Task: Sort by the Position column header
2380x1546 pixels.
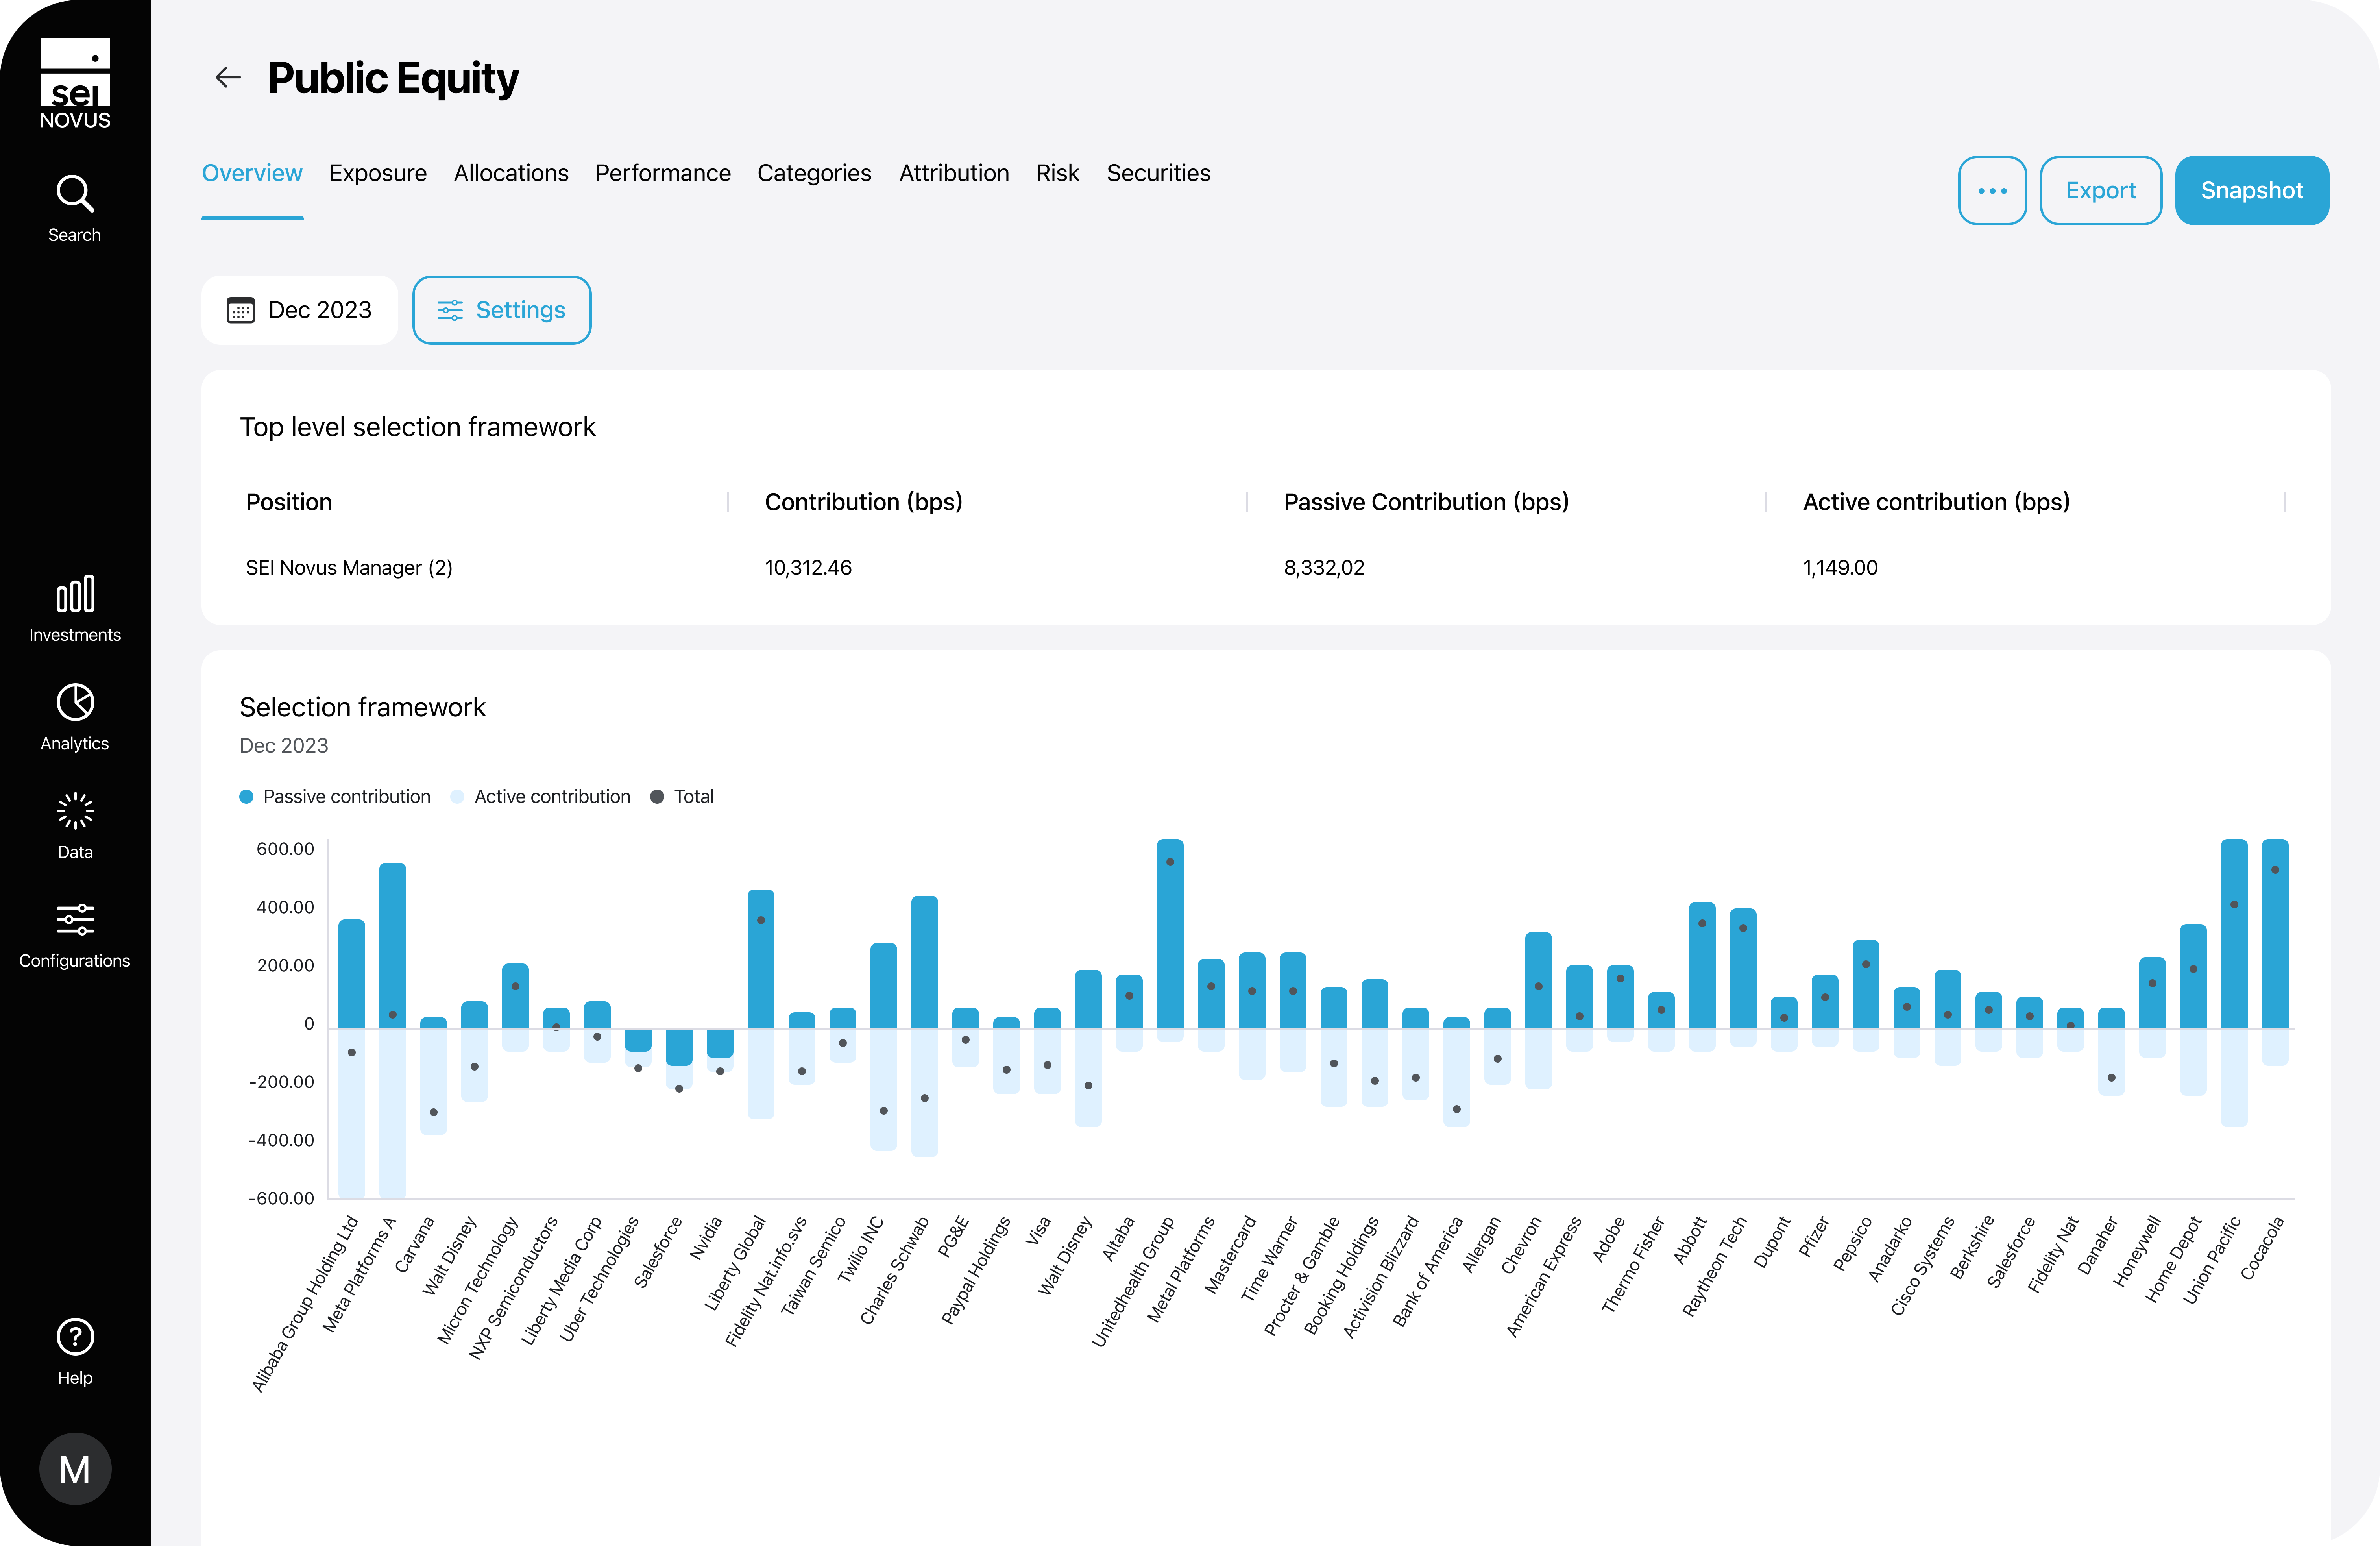Action: tap(289, 502)
